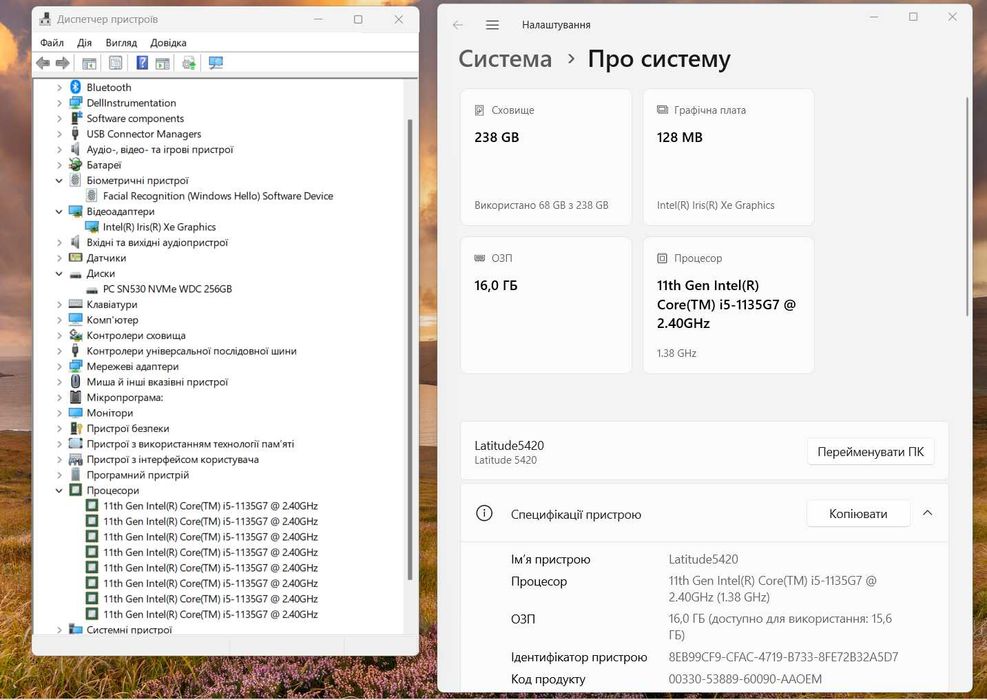Viewport: 987px width, 700px height.
Task: Select Вхідні та вихідні аудіопристрої row
Action: tap(157, 242)
